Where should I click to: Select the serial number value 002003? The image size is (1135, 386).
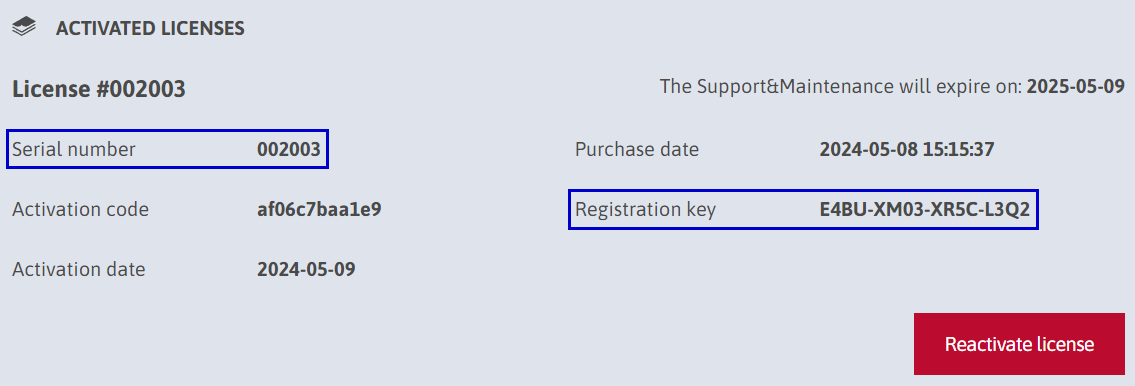[x=289, y=150]
